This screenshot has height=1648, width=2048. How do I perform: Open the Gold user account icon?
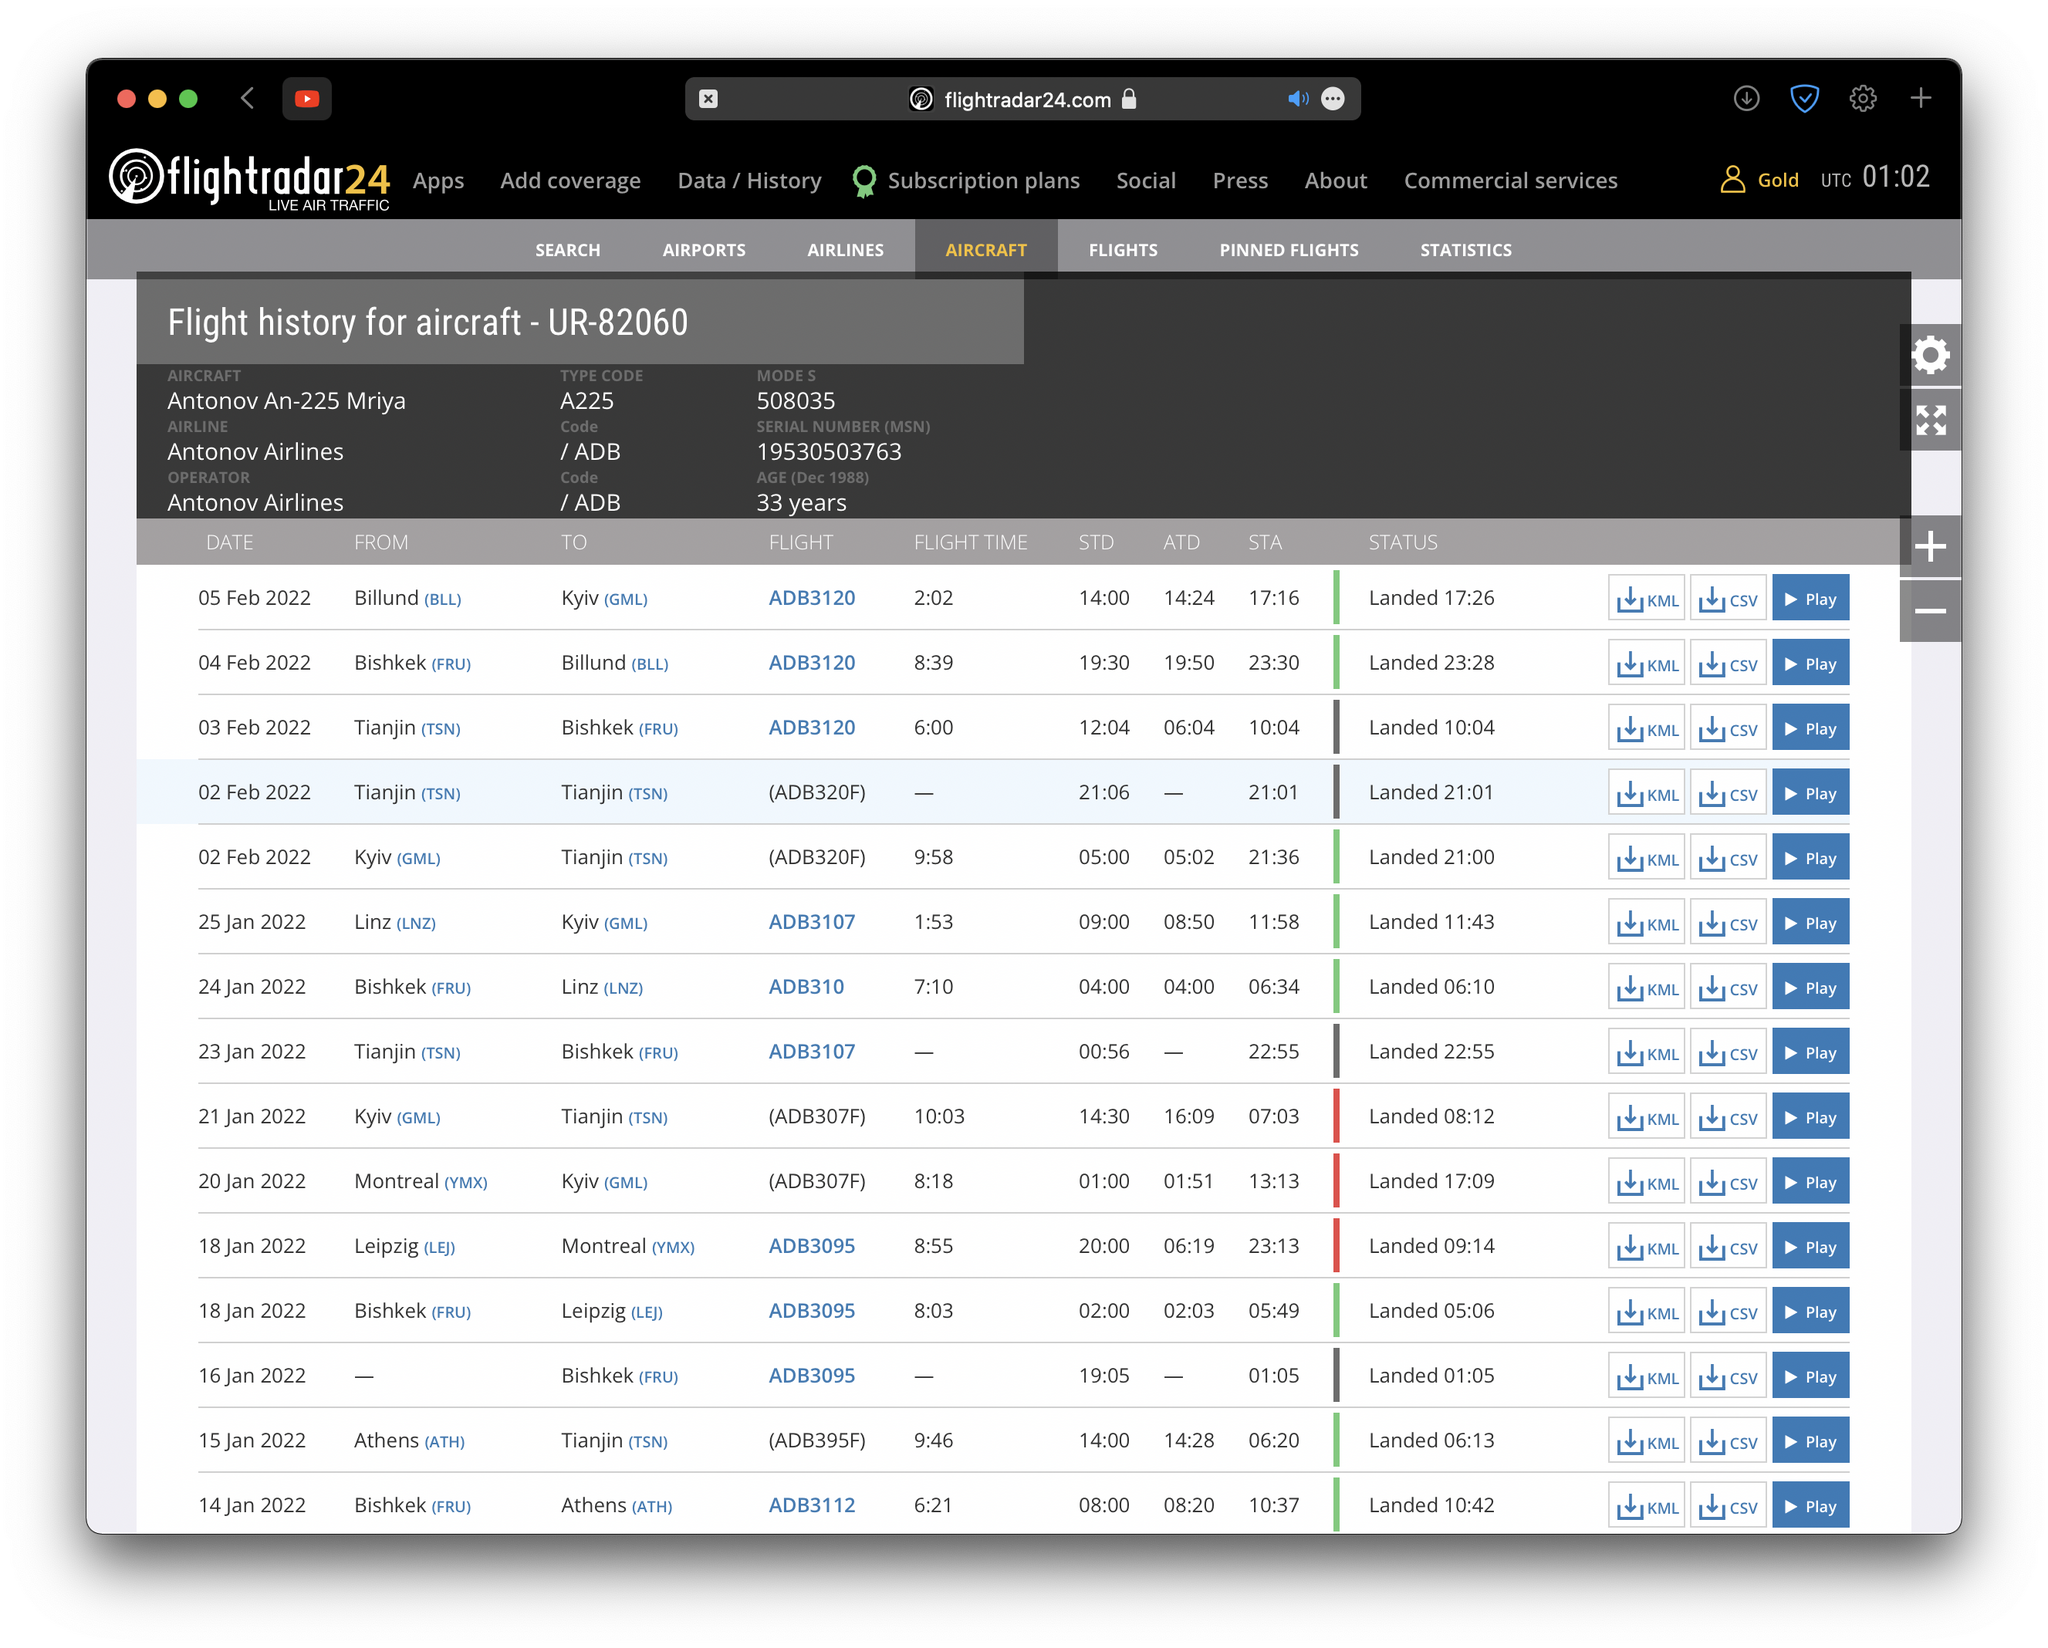1732,180
